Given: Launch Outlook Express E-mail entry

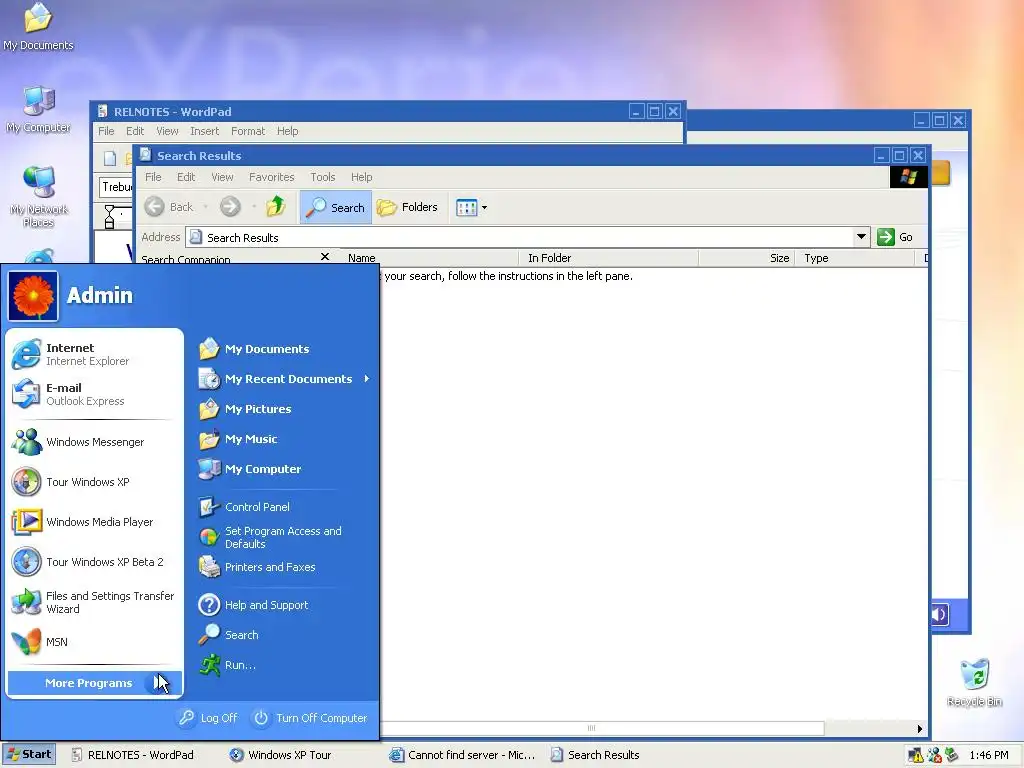Looking at the screenshot, I should tap(95, 394).
